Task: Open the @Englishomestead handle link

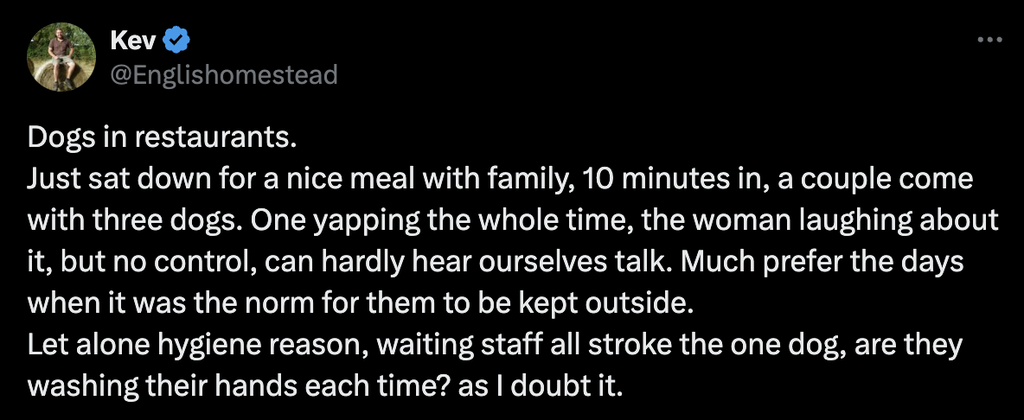Action: point(225,74)
